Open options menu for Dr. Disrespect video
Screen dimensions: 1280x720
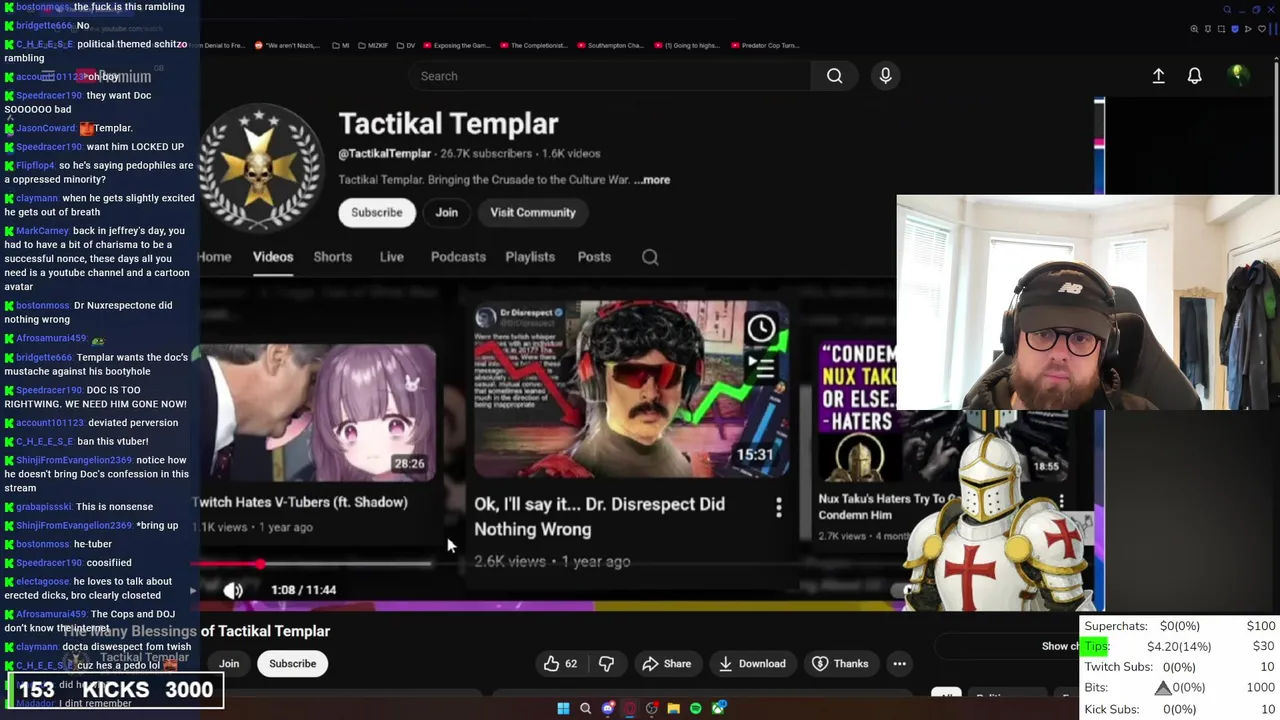coord(779,508)
